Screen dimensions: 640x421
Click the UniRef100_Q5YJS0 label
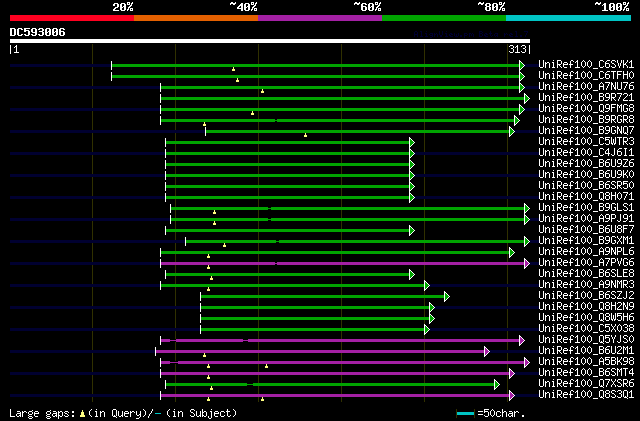[586, 340]
